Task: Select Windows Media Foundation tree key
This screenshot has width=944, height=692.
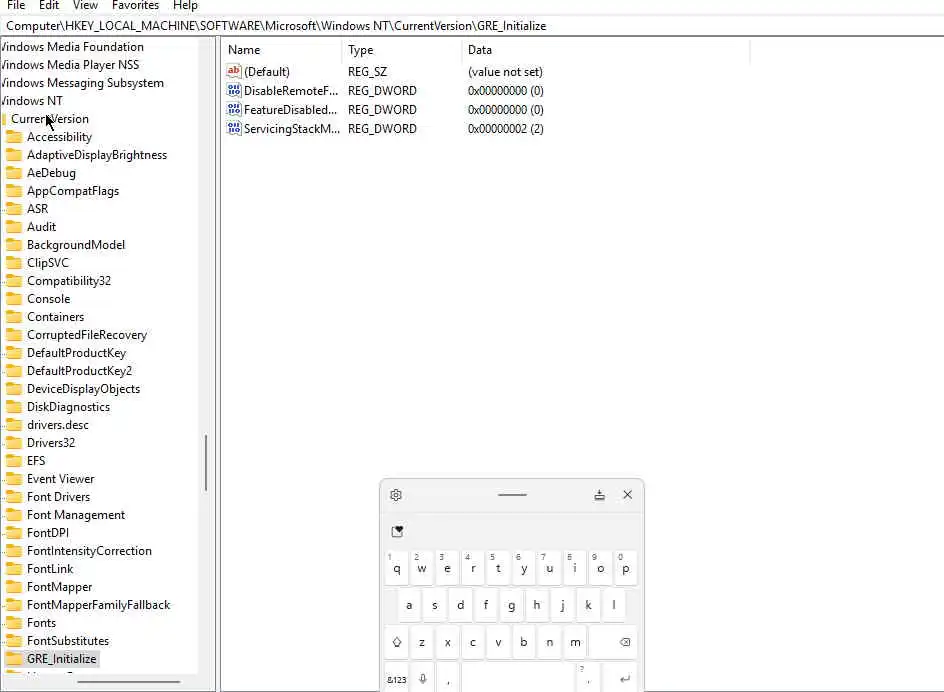Action: (72, 46)
